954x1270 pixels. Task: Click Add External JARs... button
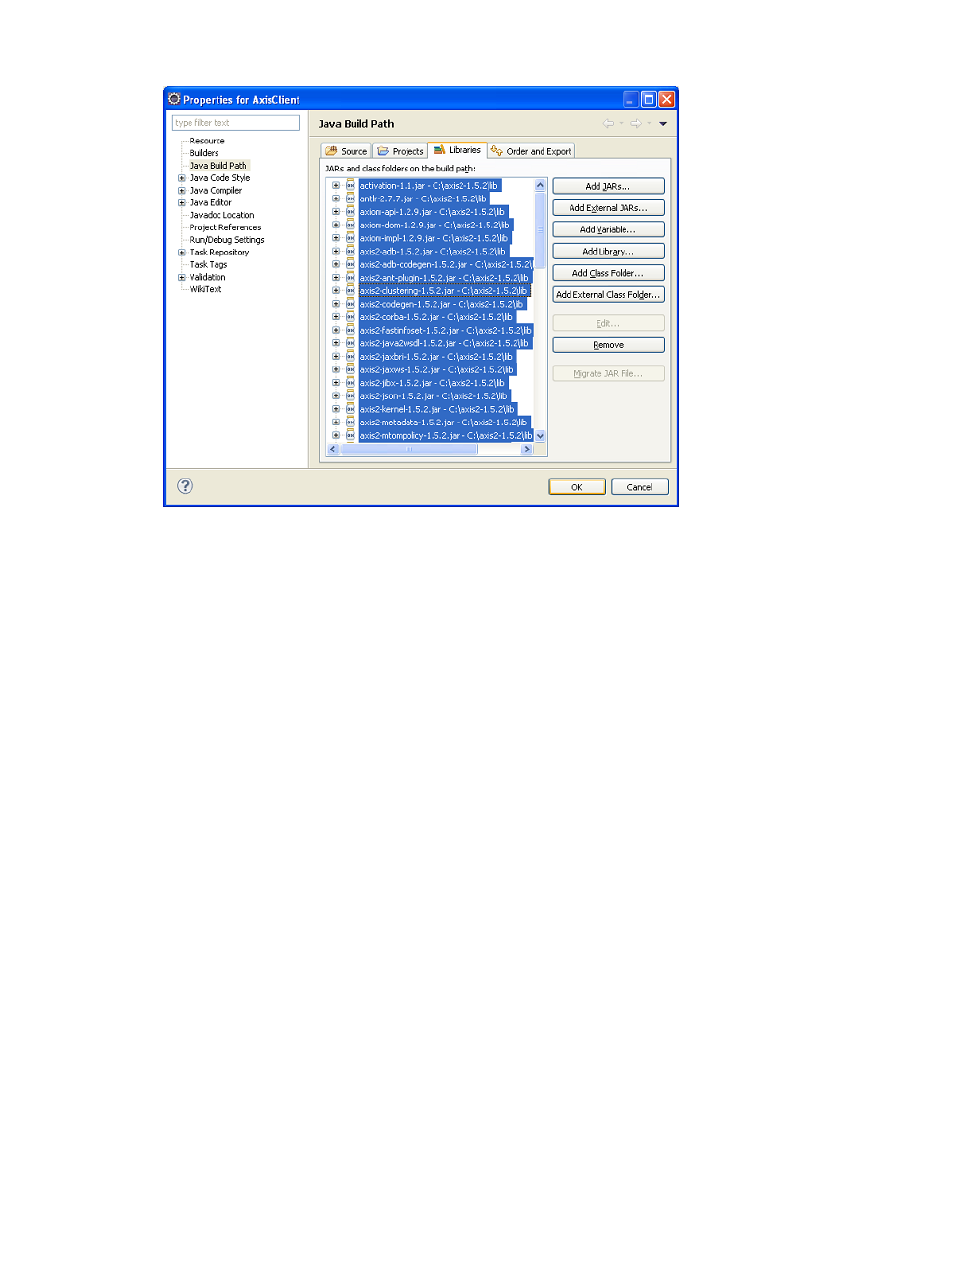pyautogui.click(x=608, y=208)
